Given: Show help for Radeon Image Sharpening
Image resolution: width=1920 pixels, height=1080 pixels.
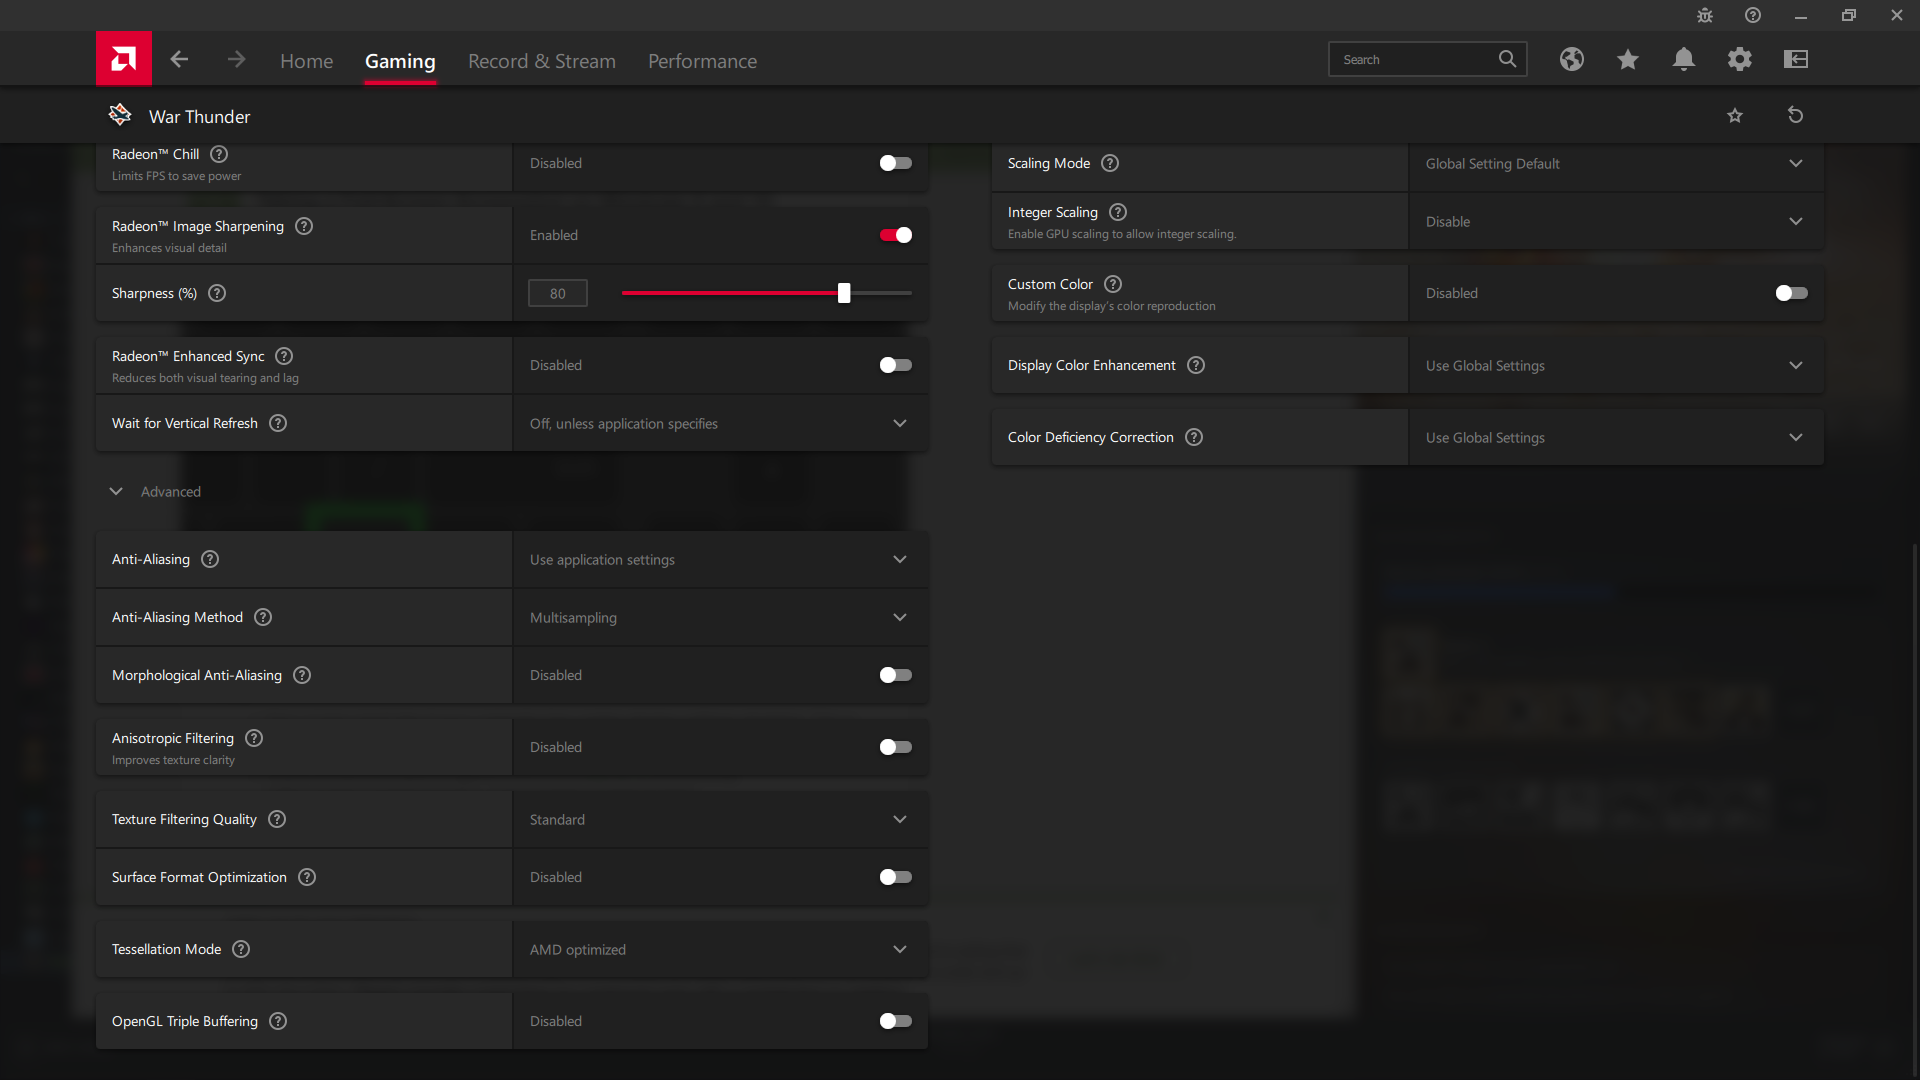Looking at the screenshot, I should coord(304,226).
